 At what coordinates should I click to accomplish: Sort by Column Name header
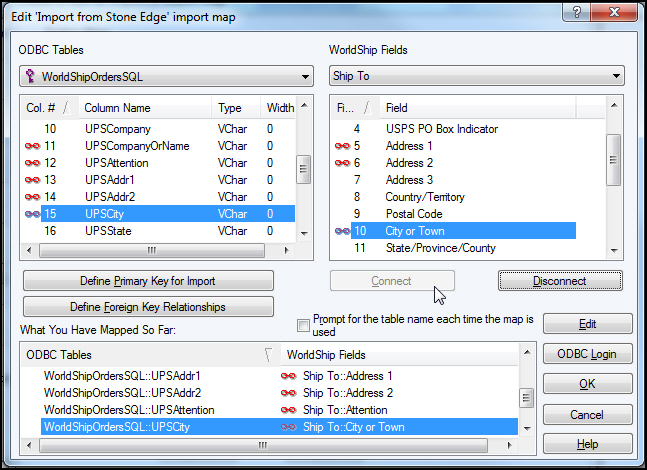point(145,108)
